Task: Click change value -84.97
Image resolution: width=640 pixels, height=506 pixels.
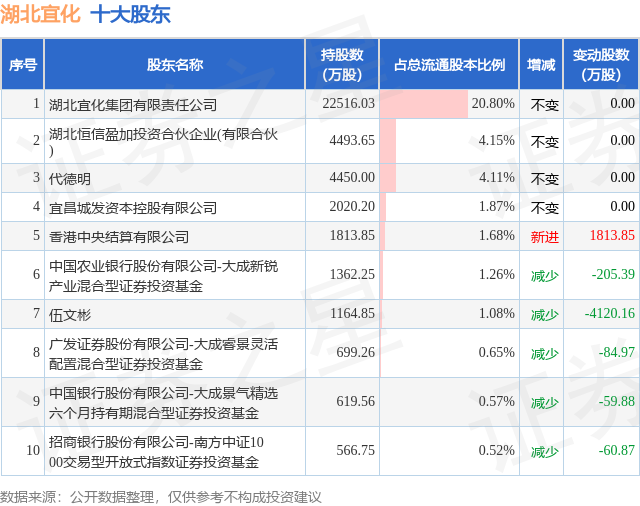Action: click(617, 352)
